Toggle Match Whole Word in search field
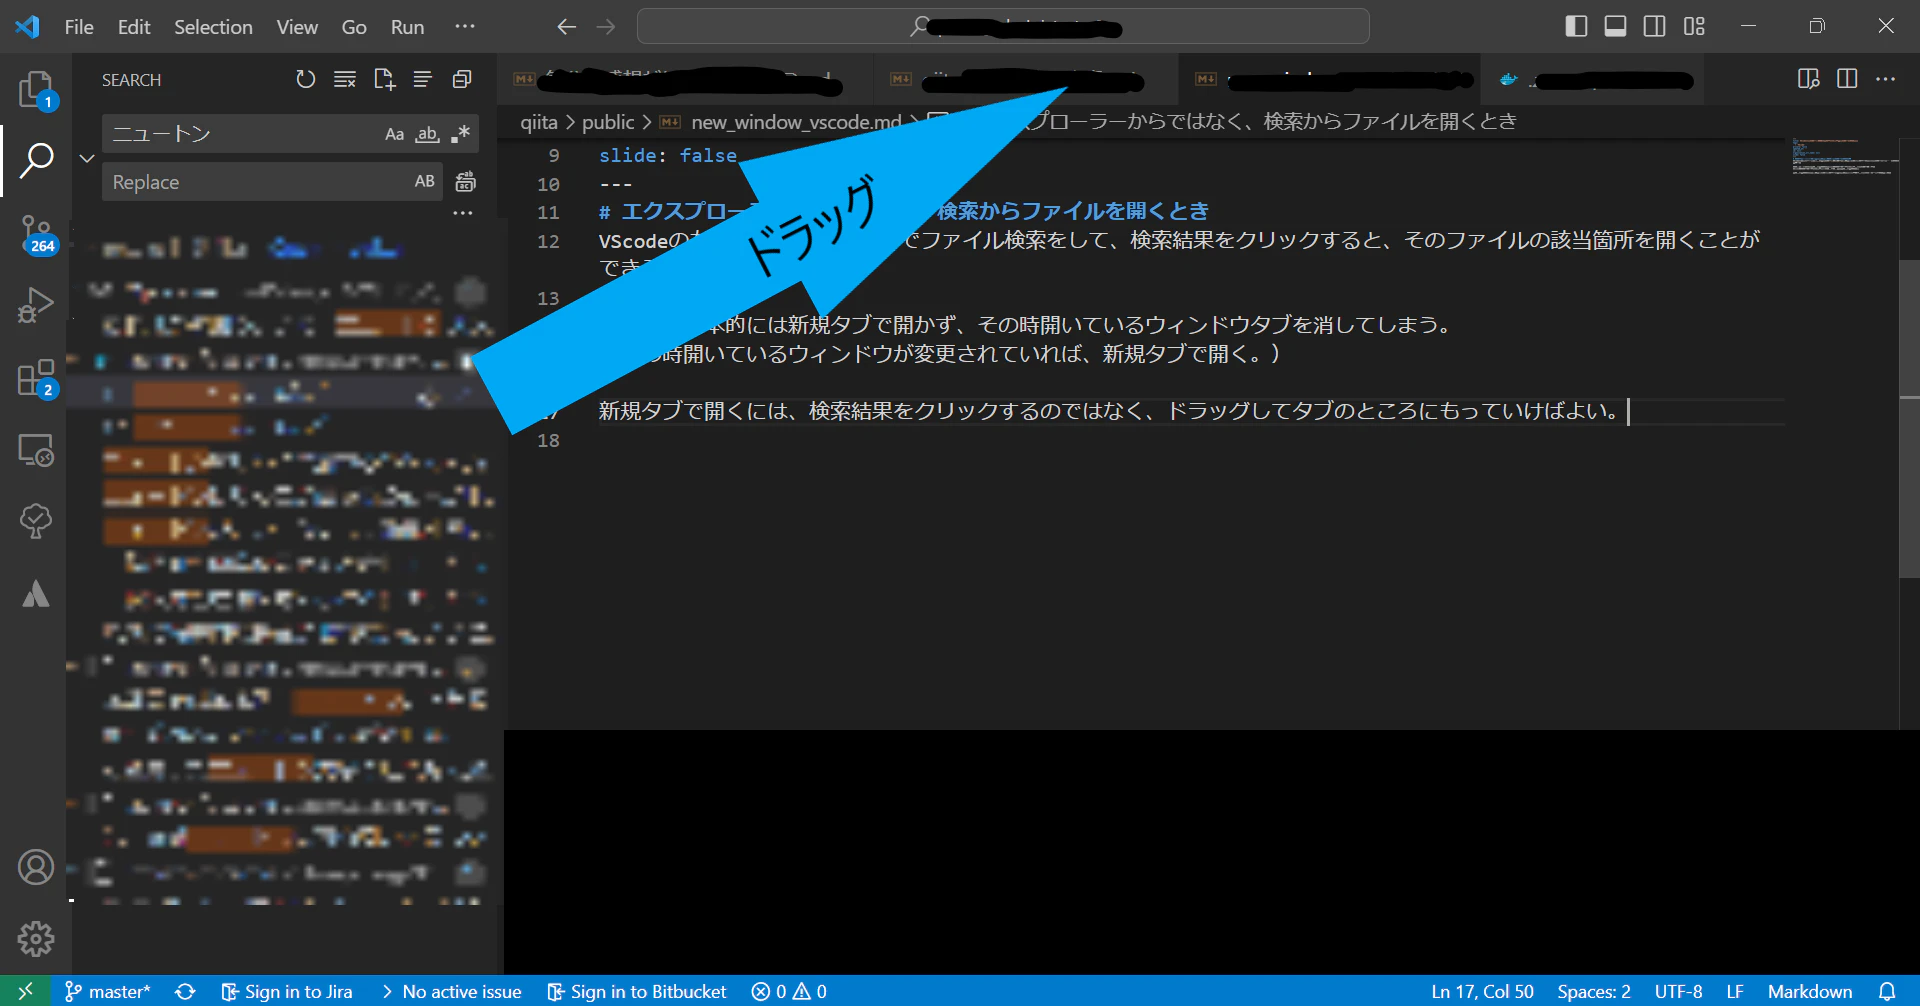Screen dimensions: 1920x1006 tap(428, 134)
